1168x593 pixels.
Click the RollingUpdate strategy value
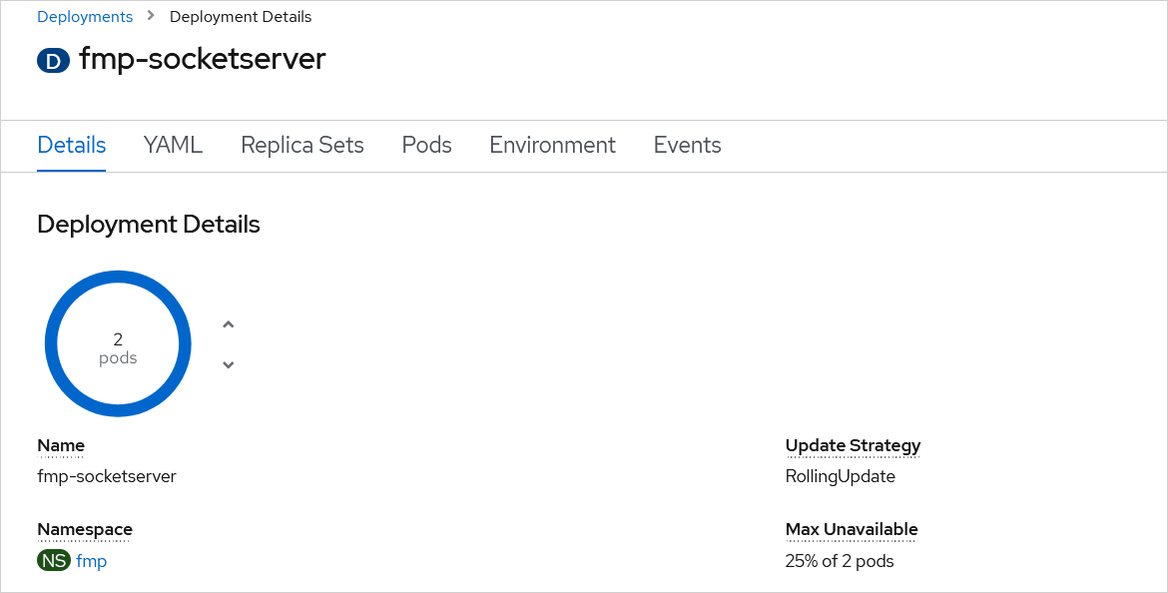840,476
